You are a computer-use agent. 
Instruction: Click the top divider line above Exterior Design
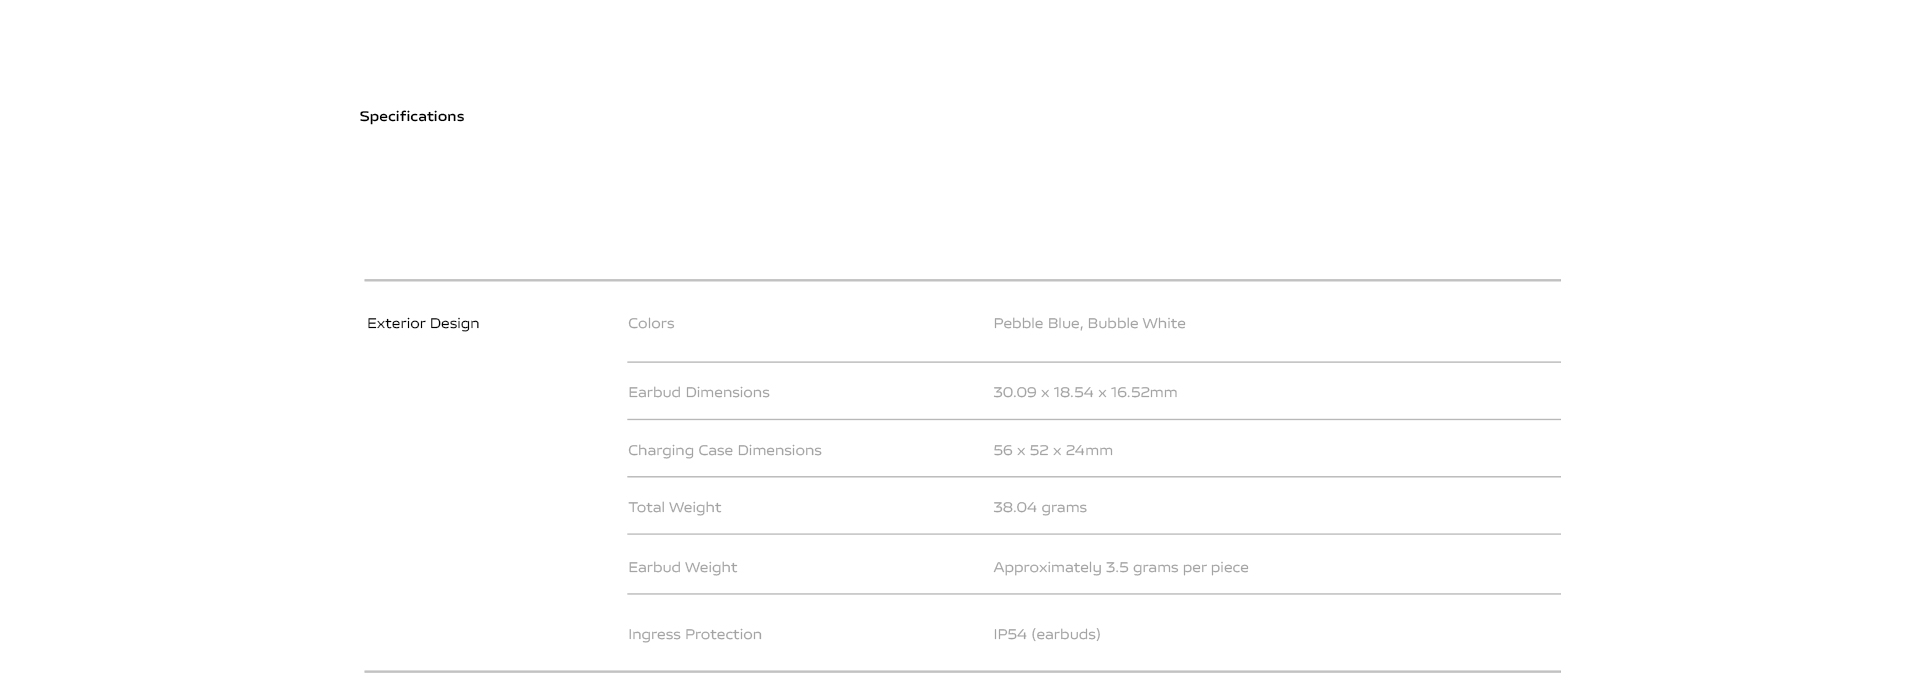[x=962, y=280]
